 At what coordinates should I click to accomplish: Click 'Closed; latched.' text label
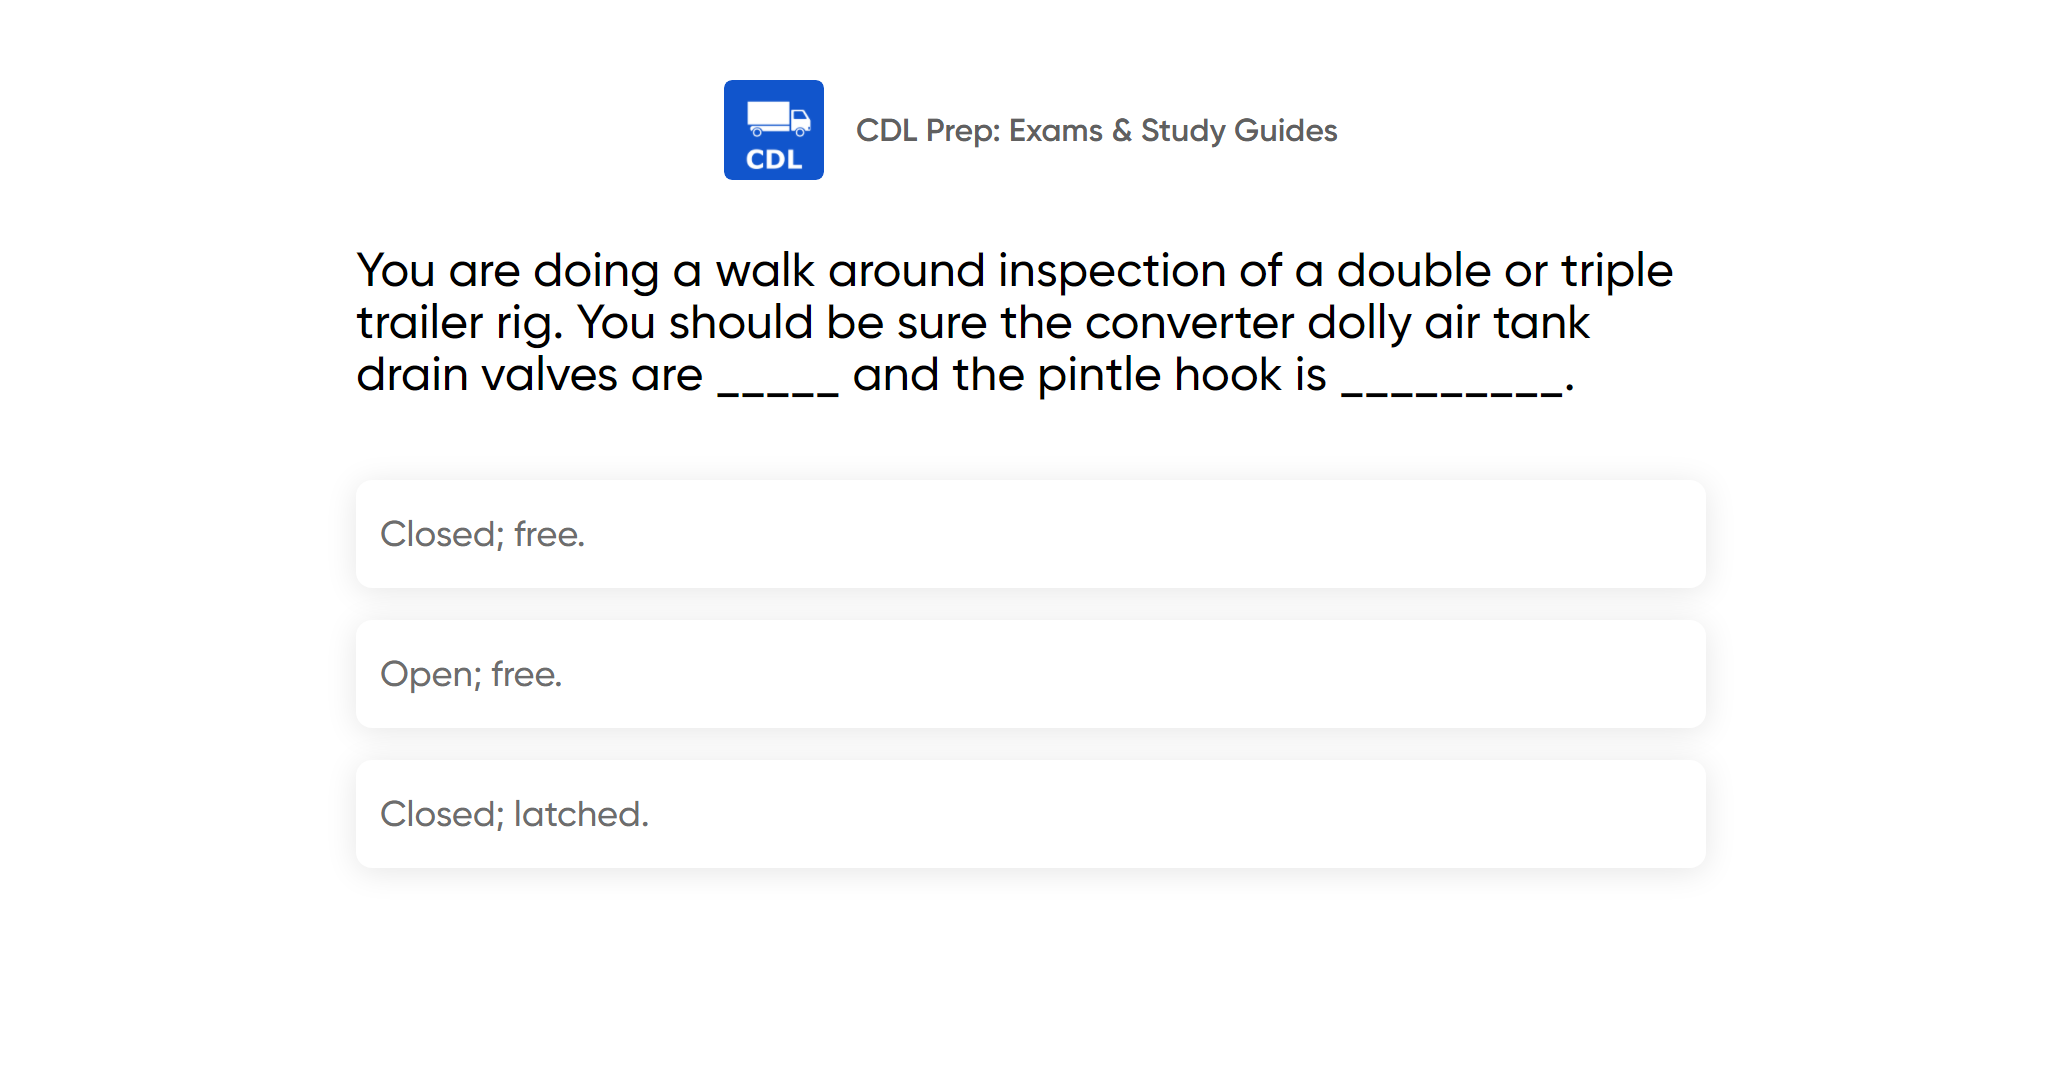point(514,814)
